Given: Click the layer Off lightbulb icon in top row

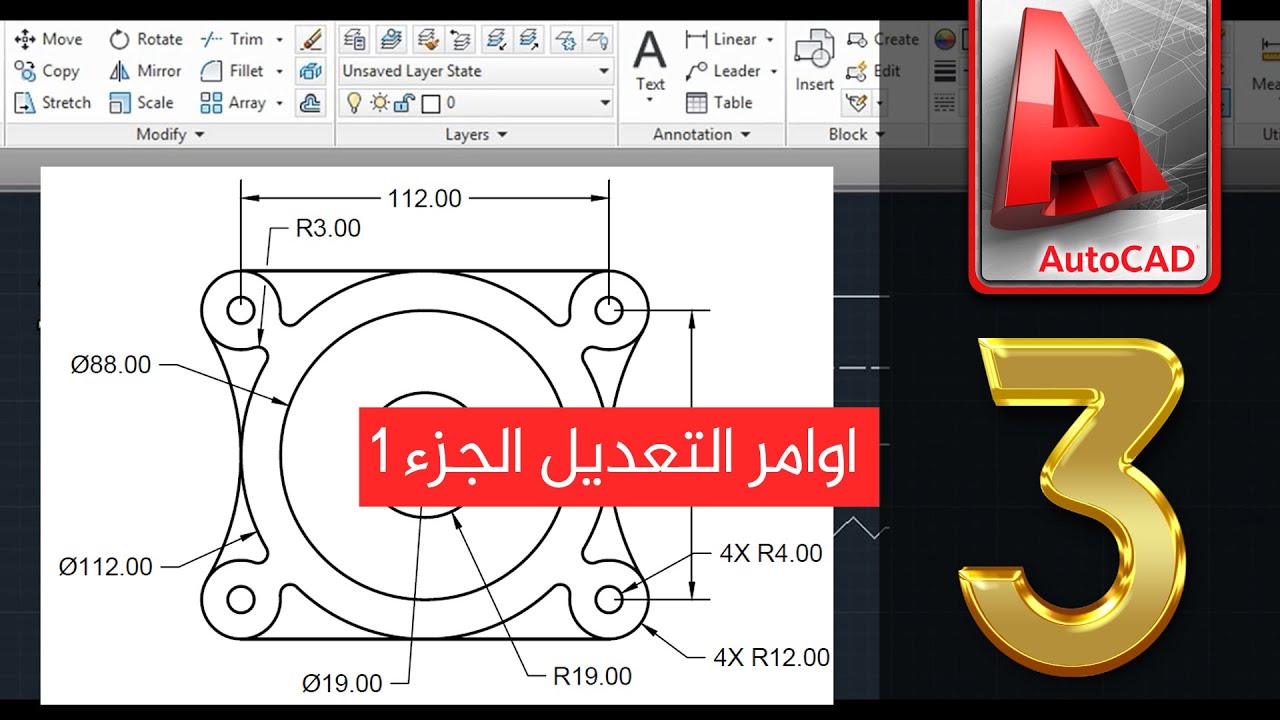Looking at the screenshot, I should click(x=598, y=39).
